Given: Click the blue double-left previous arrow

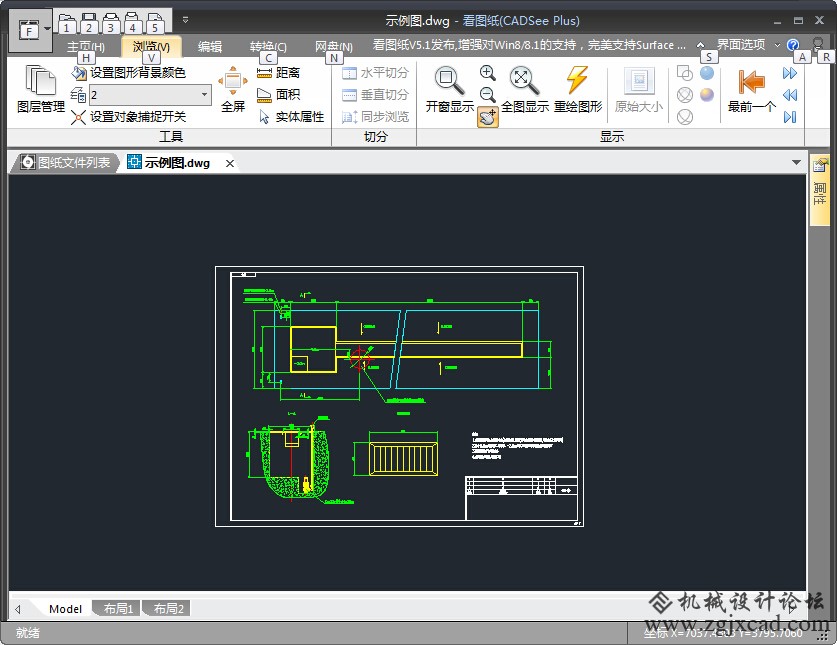Looking at the screenshot, I should pos(789,95).
